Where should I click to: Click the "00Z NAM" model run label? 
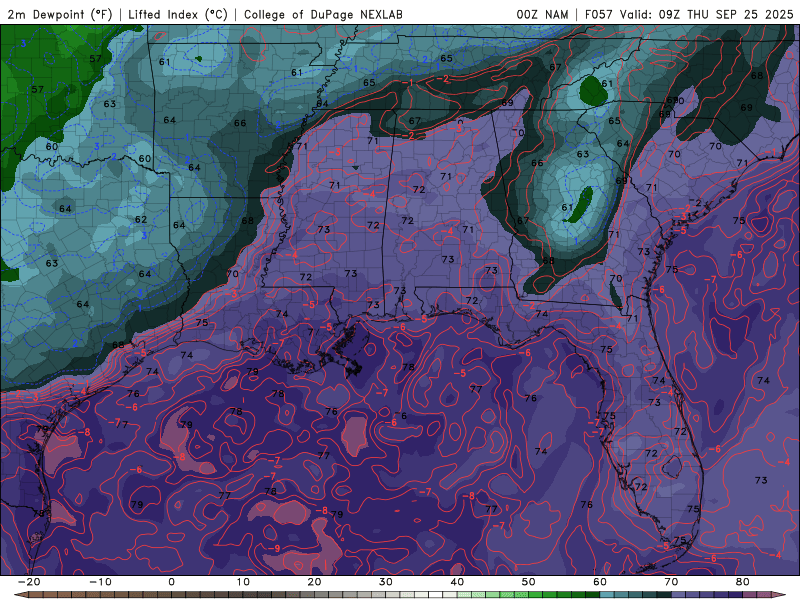click(x=542, y=14)
